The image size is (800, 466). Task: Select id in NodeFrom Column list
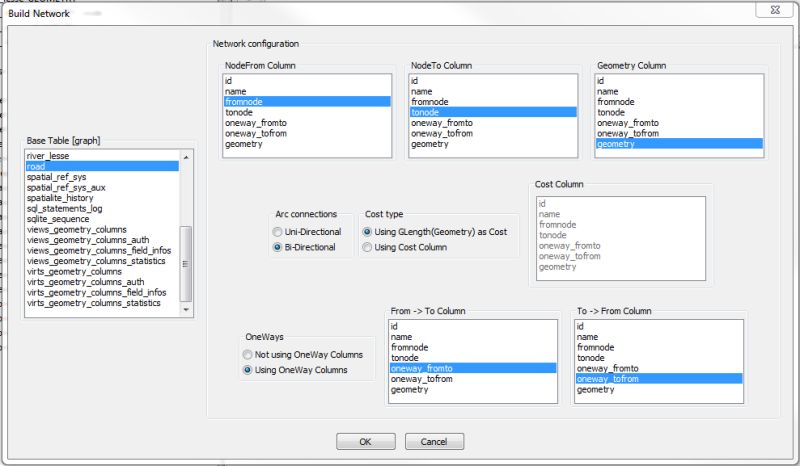(307, 81)
